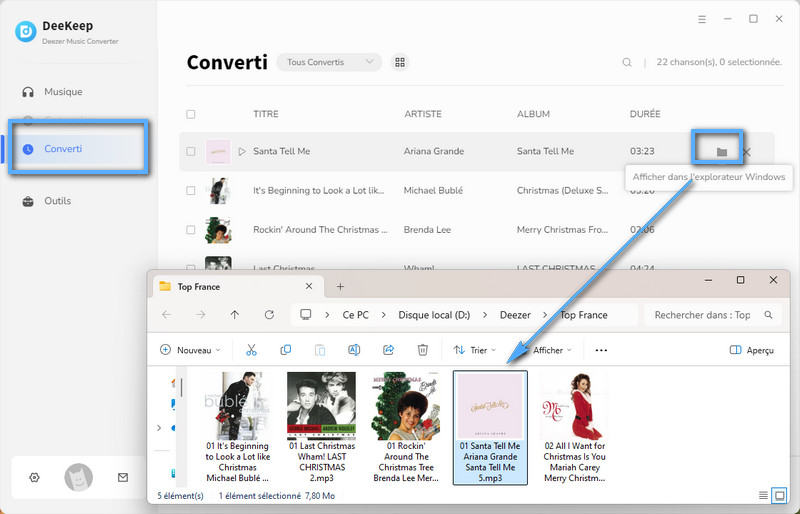The width and height of the screenshot is (800, 514).
Task: Select the Michael Bublé mp3 file
Action: click(237, 428)
